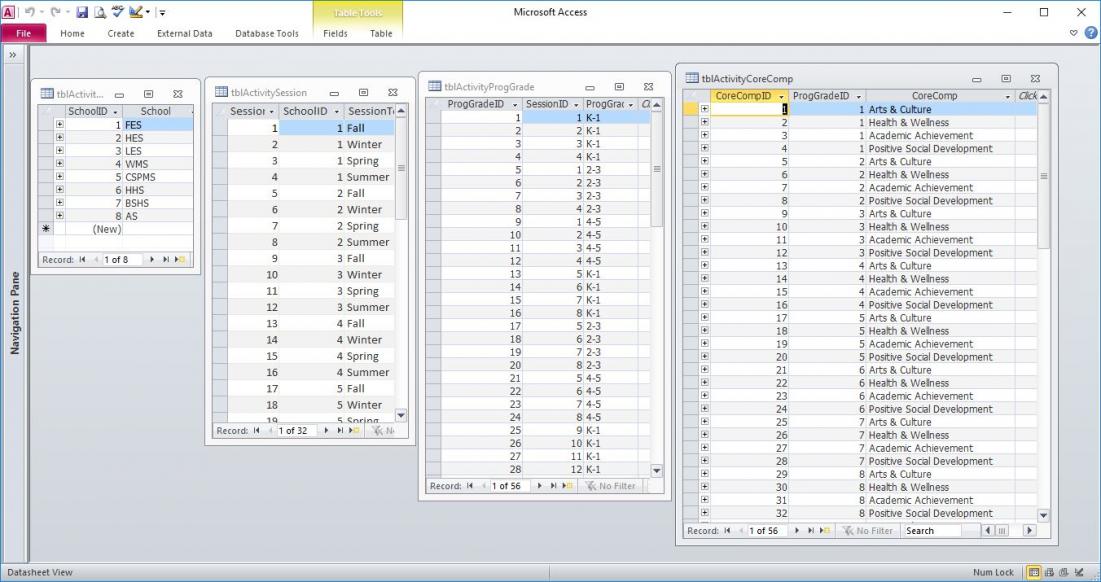Switch to Design View icon in status bar
The image size is (1101, 582).
coord(1078,573)
